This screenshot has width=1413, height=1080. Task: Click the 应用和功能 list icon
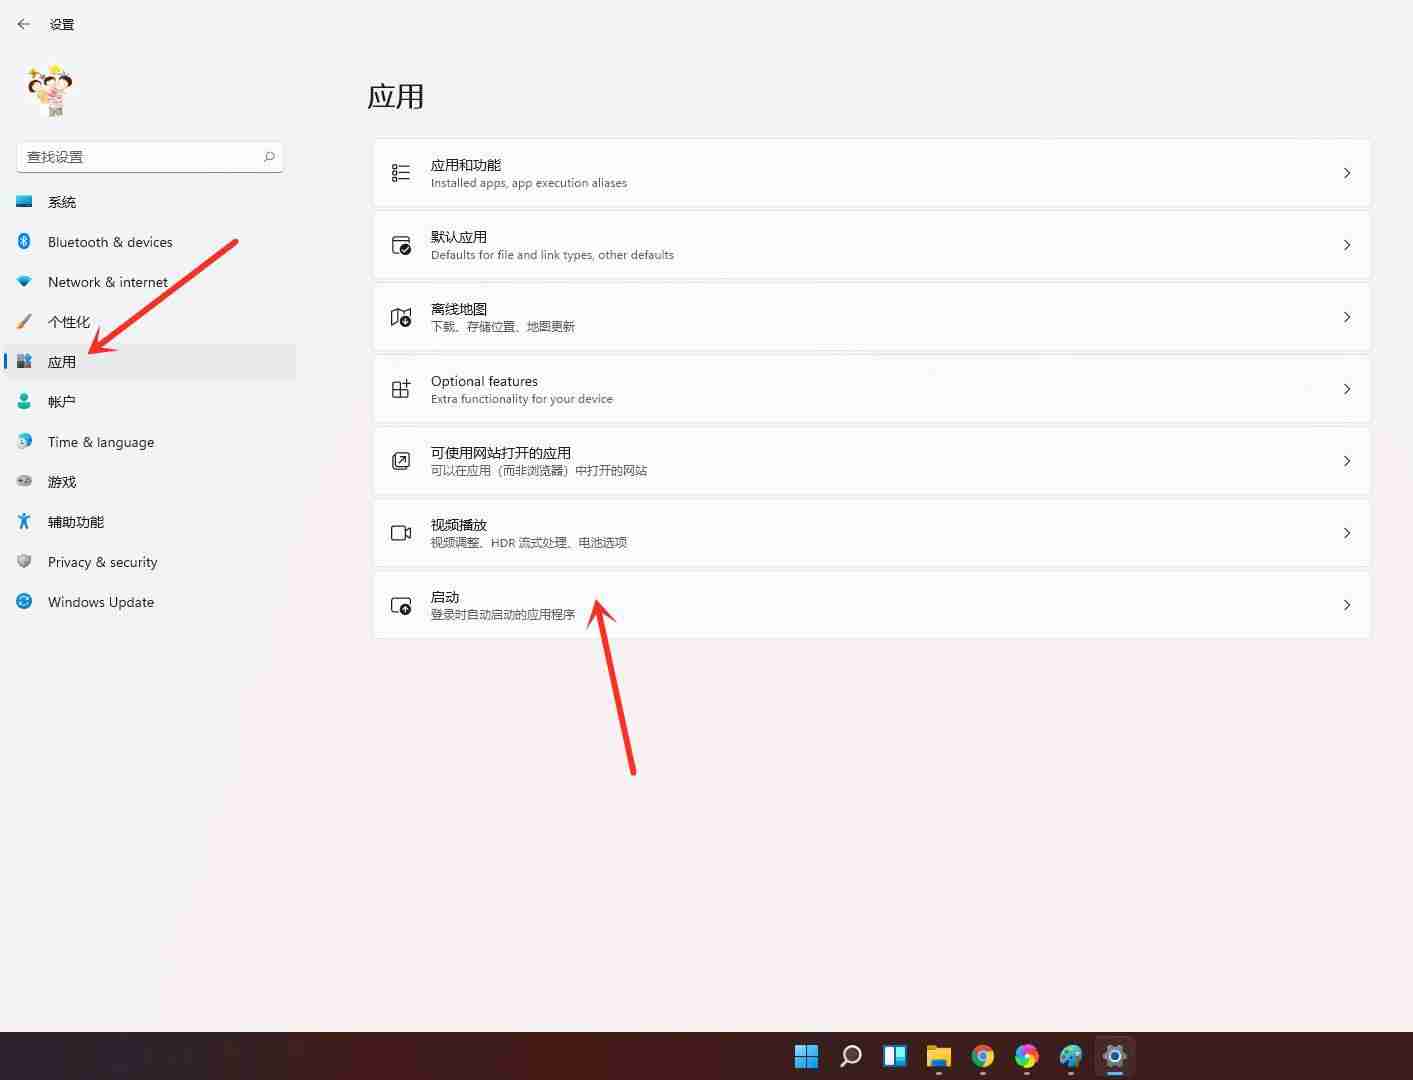pos(400,172)
